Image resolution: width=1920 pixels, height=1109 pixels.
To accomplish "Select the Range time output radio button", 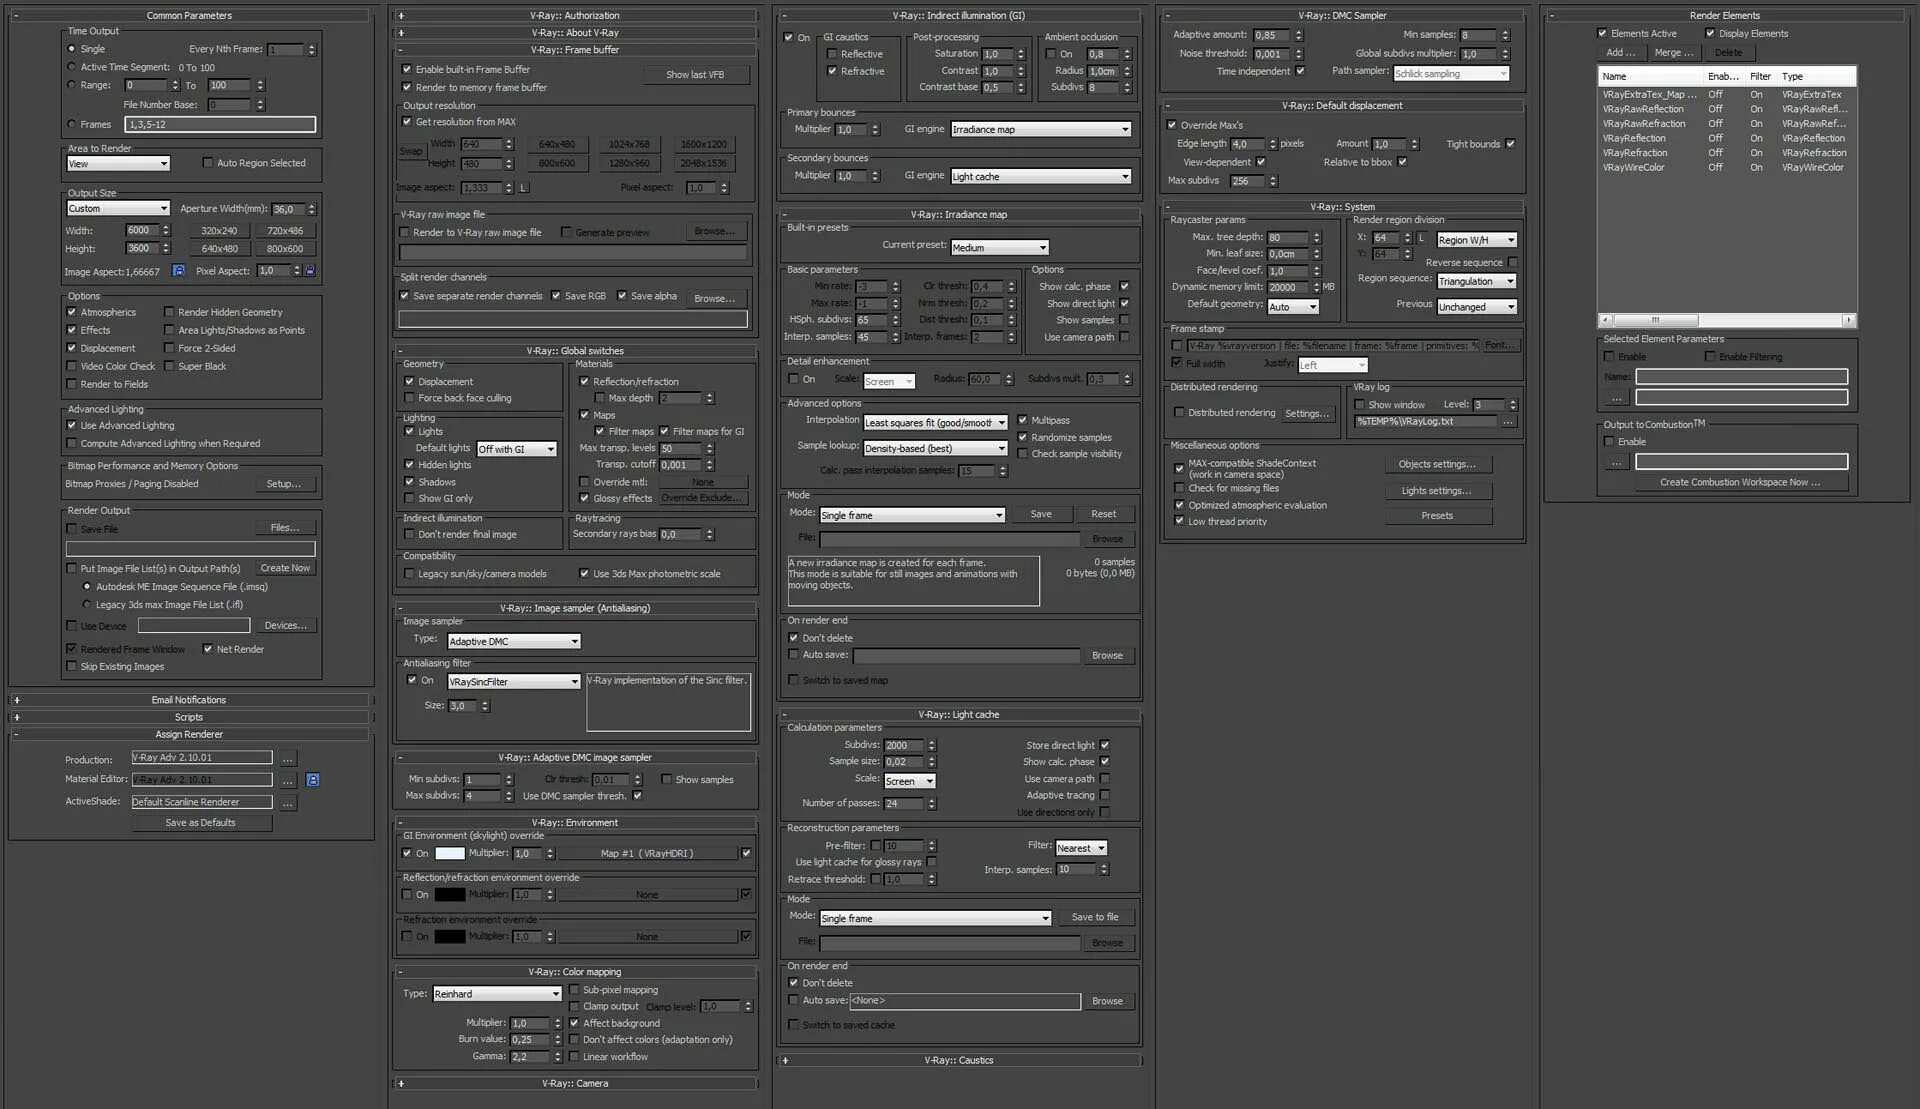I will [x=71, y=85].
